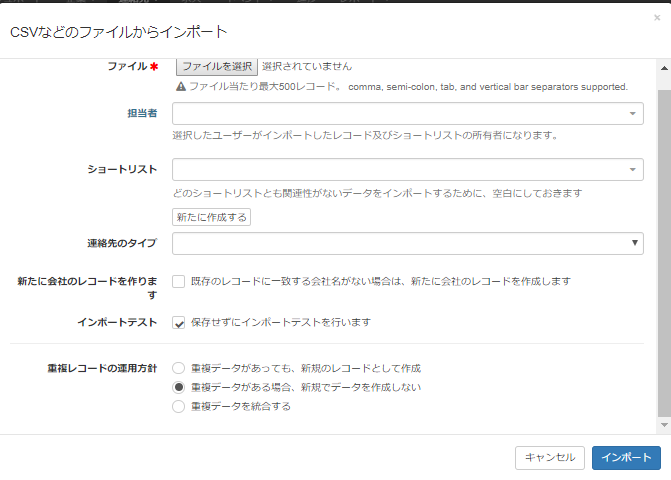Select 重複データがある場合、新規でデータを作成しない radio

click(178, 387)
